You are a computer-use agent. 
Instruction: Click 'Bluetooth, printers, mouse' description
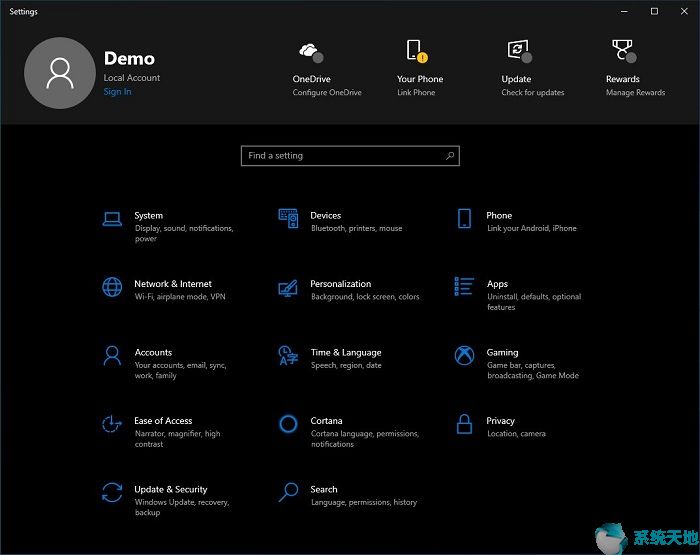click(356, 228)
